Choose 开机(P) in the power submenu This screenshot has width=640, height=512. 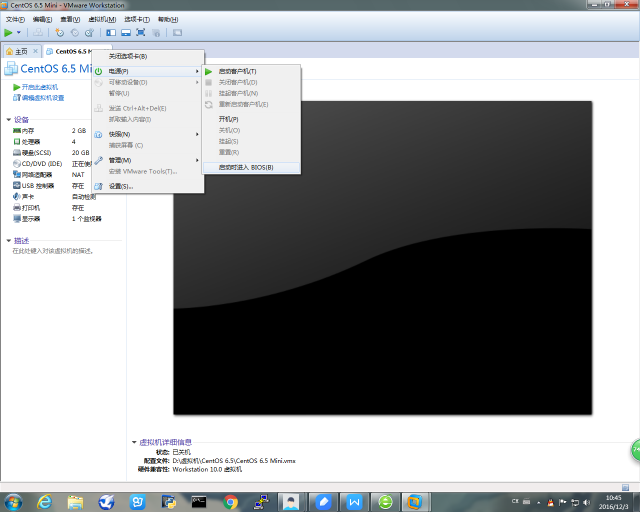pos(251,119)
